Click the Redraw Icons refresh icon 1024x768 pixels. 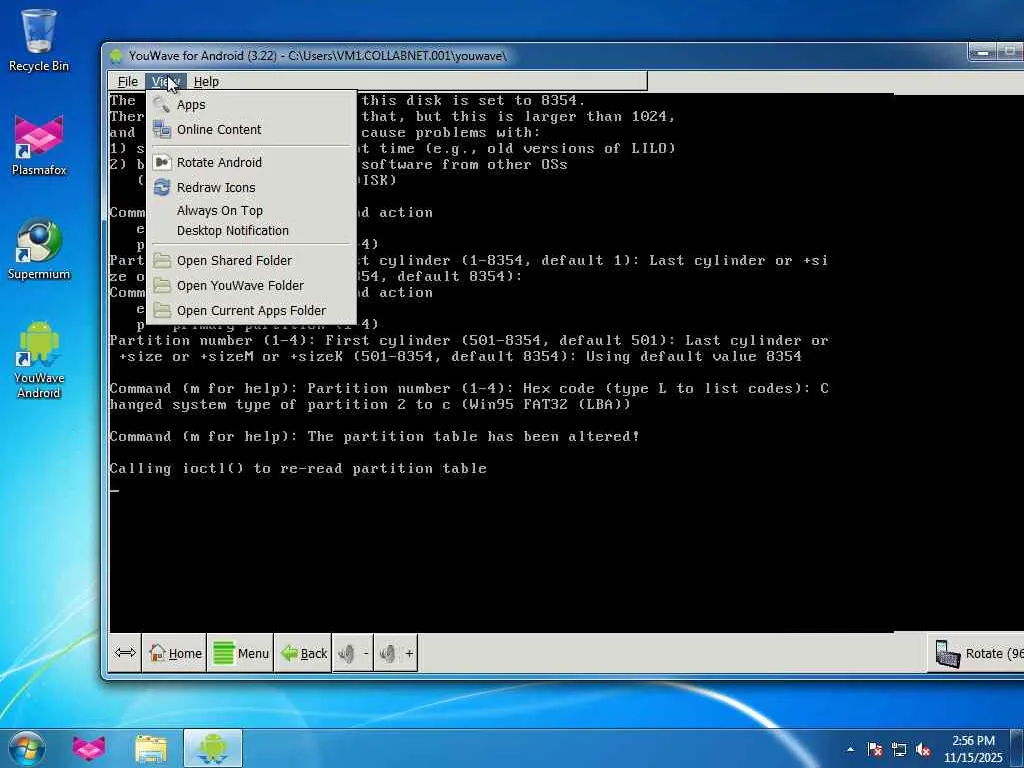pyautogui.click(x=161, y=187)
